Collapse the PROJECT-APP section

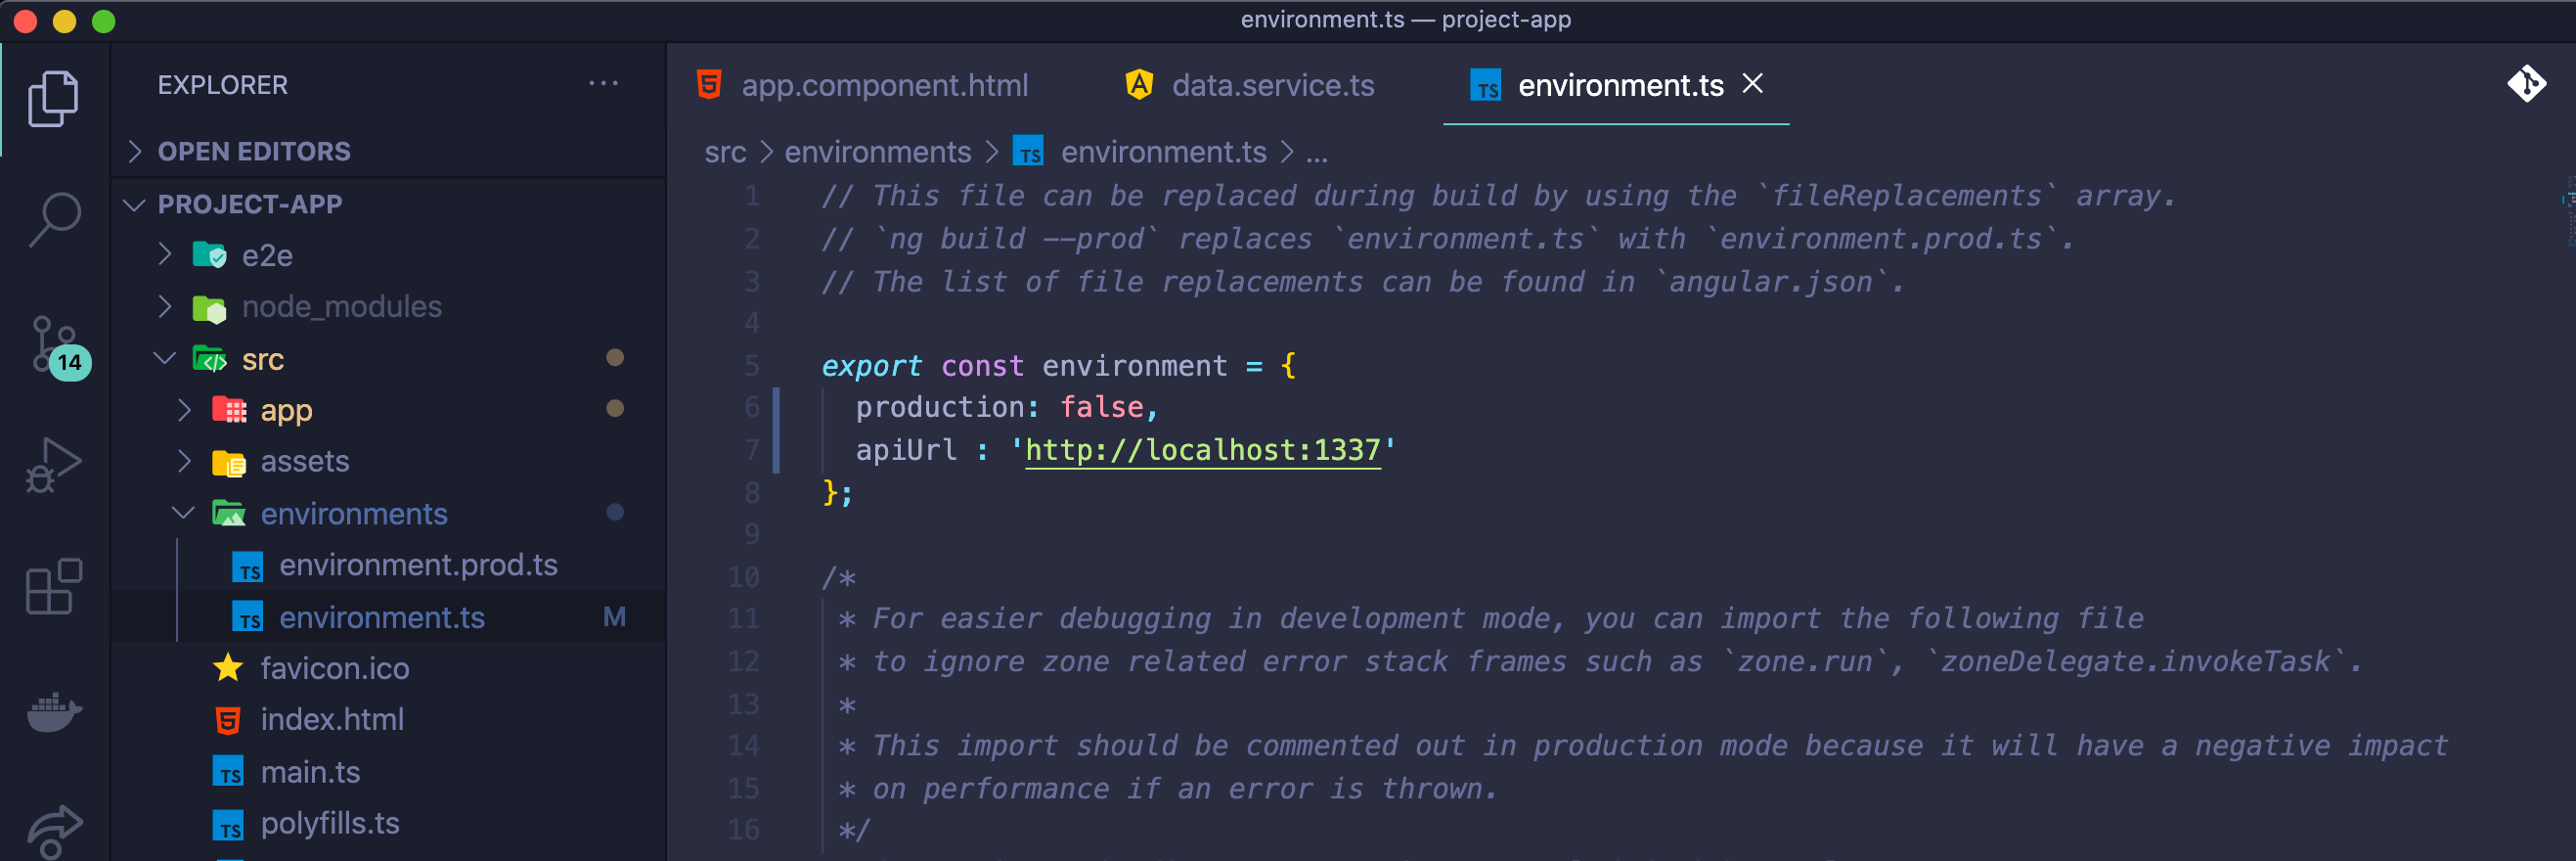pos(249,204)
